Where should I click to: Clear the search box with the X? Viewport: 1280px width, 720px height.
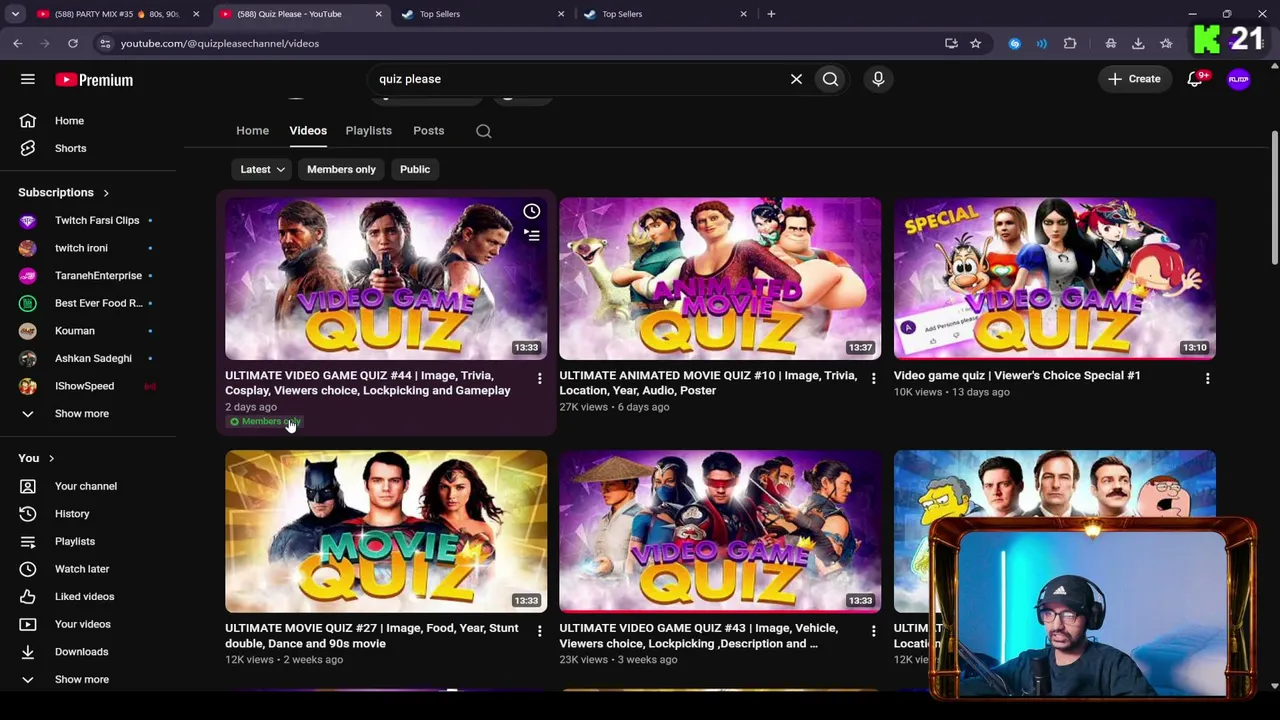tap(796, 79)
